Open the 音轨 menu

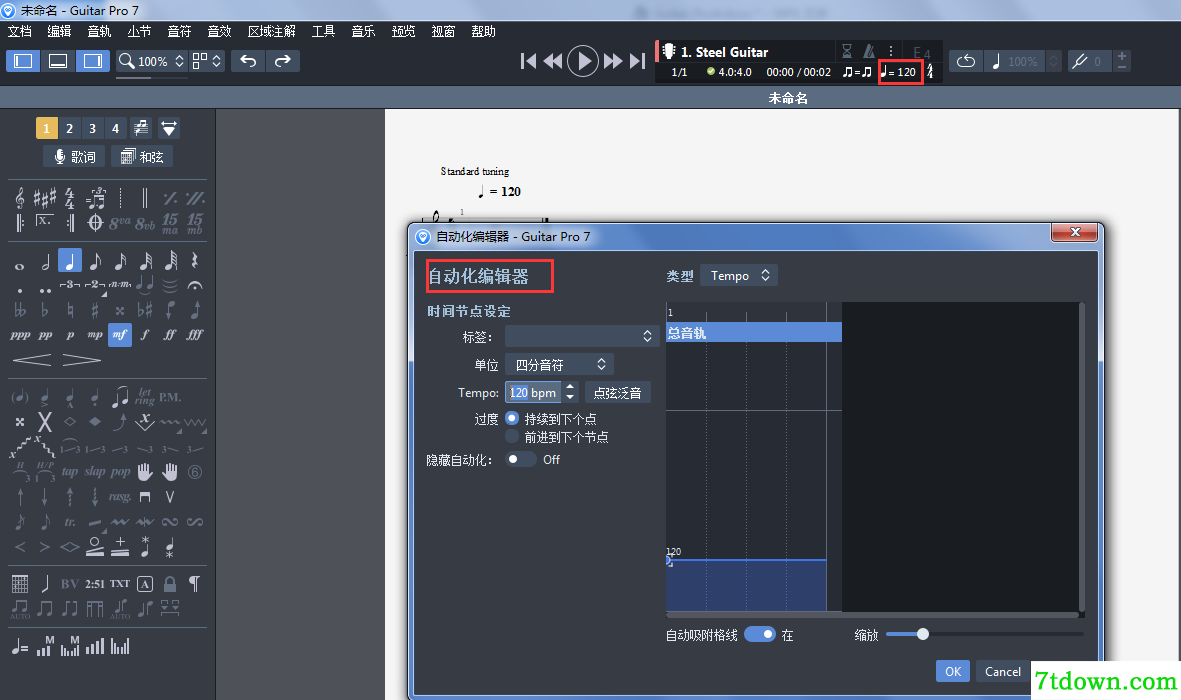pyautogui.click(x=99, y=31)
